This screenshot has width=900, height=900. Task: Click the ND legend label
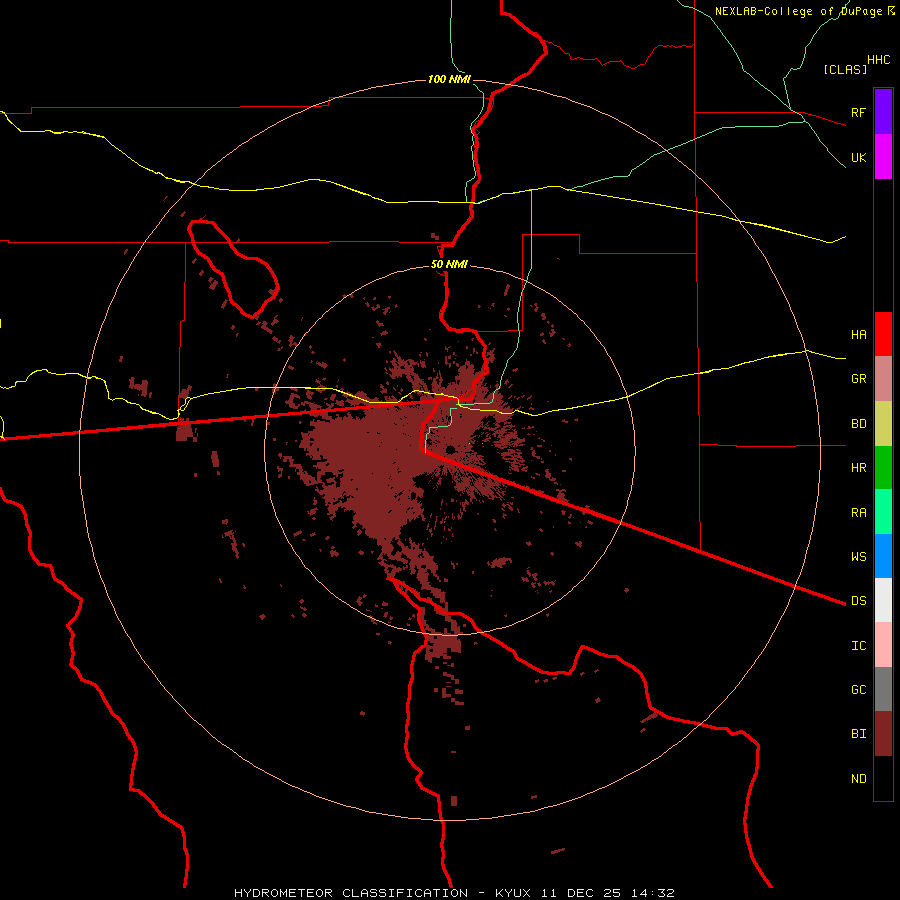(x=858, y=778)
